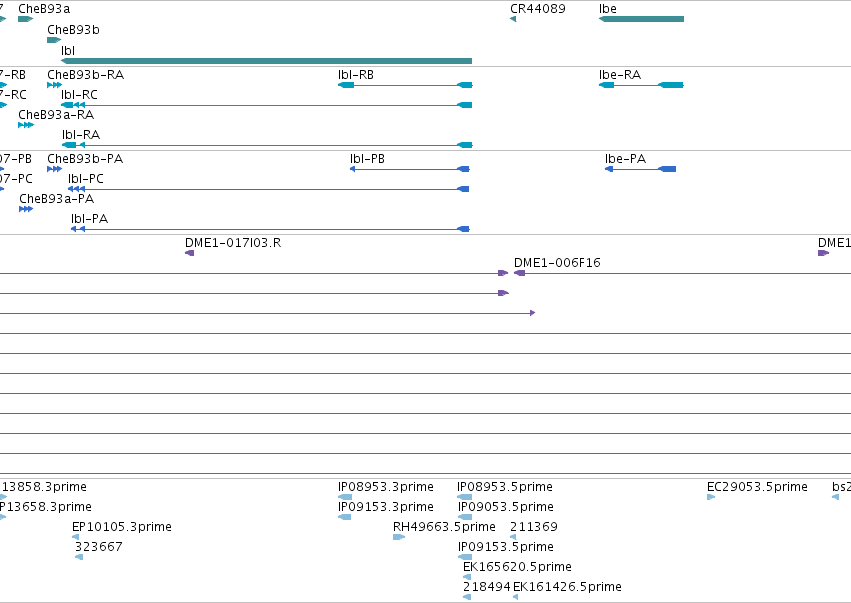Image resolution: width=851 pixels, height=603 pixels.
Task: Click the CR44089 gene marker
Action: (x=513, y=19)
